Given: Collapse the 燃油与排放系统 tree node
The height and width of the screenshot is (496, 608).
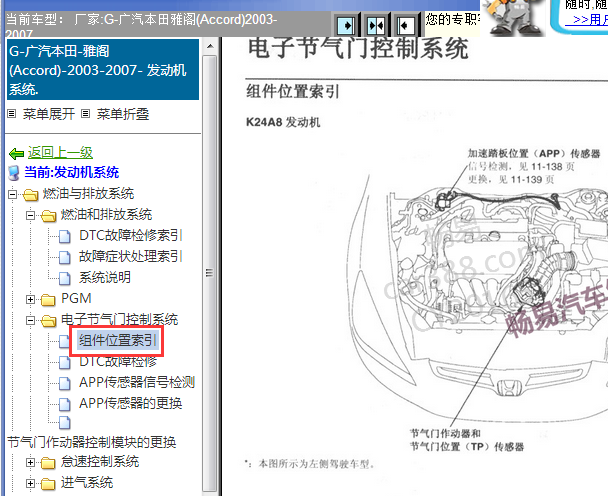Looking at the screenshot, I should pyautogui.click(x=12, y=194).
